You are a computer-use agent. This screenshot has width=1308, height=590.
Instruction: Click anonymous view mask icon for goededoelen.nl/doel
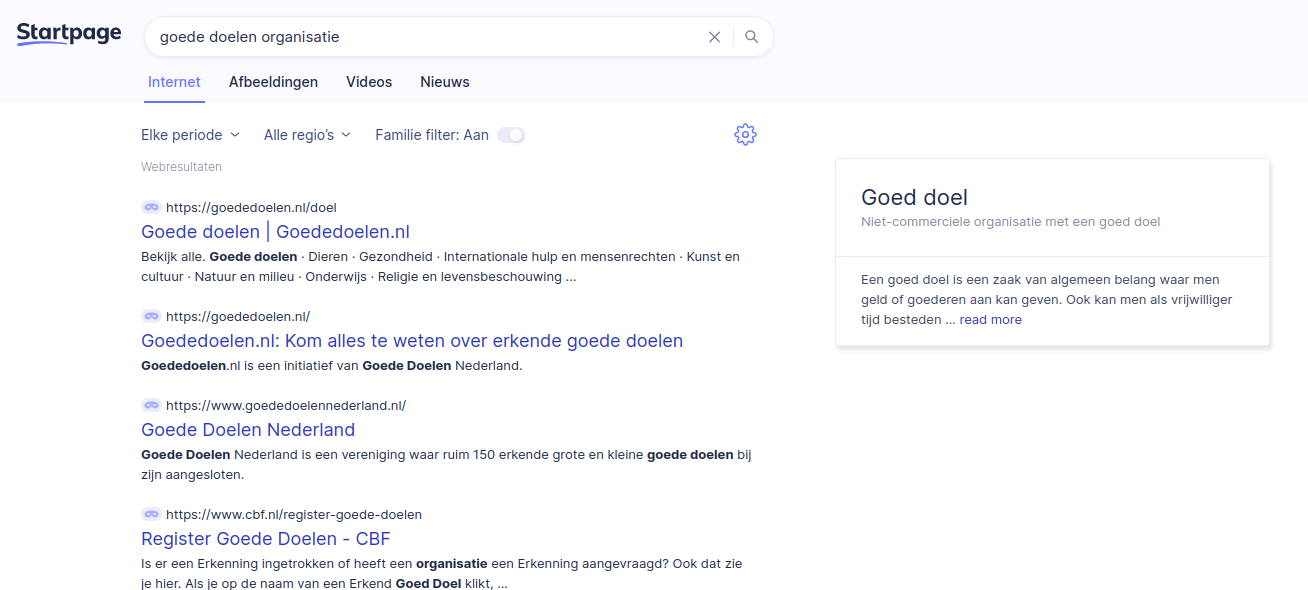[x=151, y=207]
